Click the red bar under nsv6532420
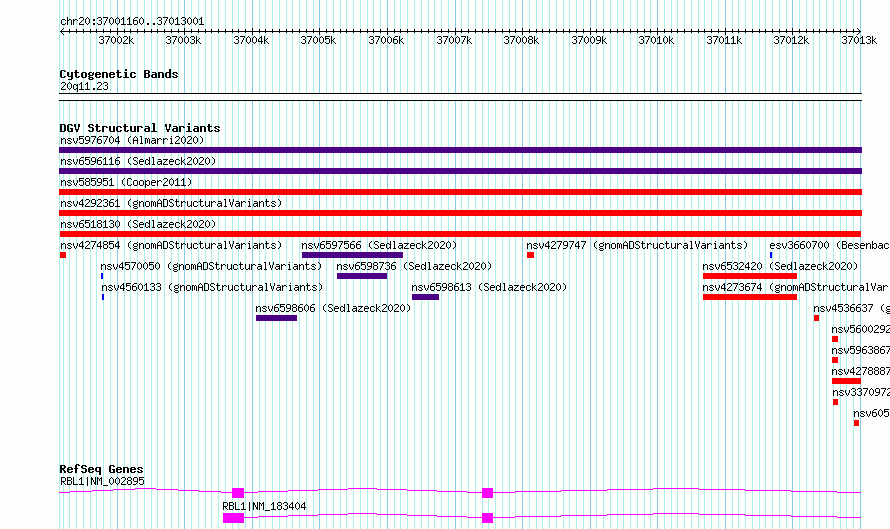 click(x=750, y=276)
